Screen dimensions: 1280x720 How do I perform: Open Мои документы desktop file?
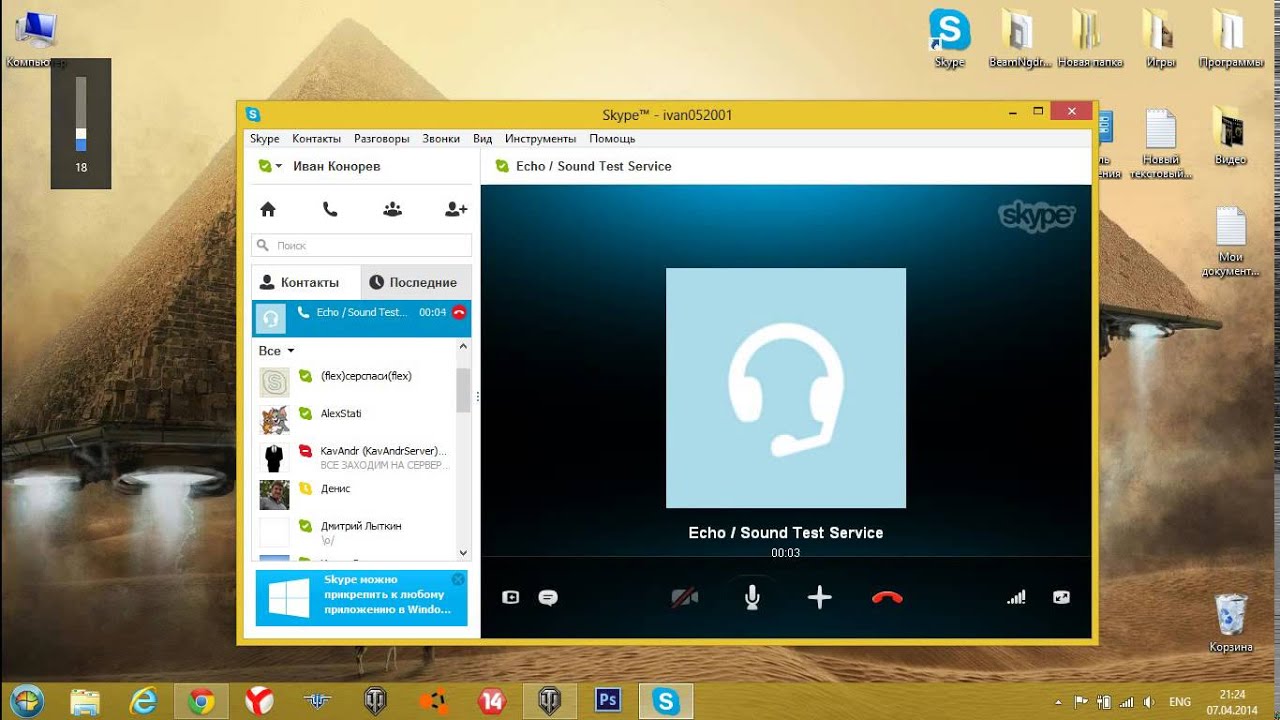click(1231, 240)
